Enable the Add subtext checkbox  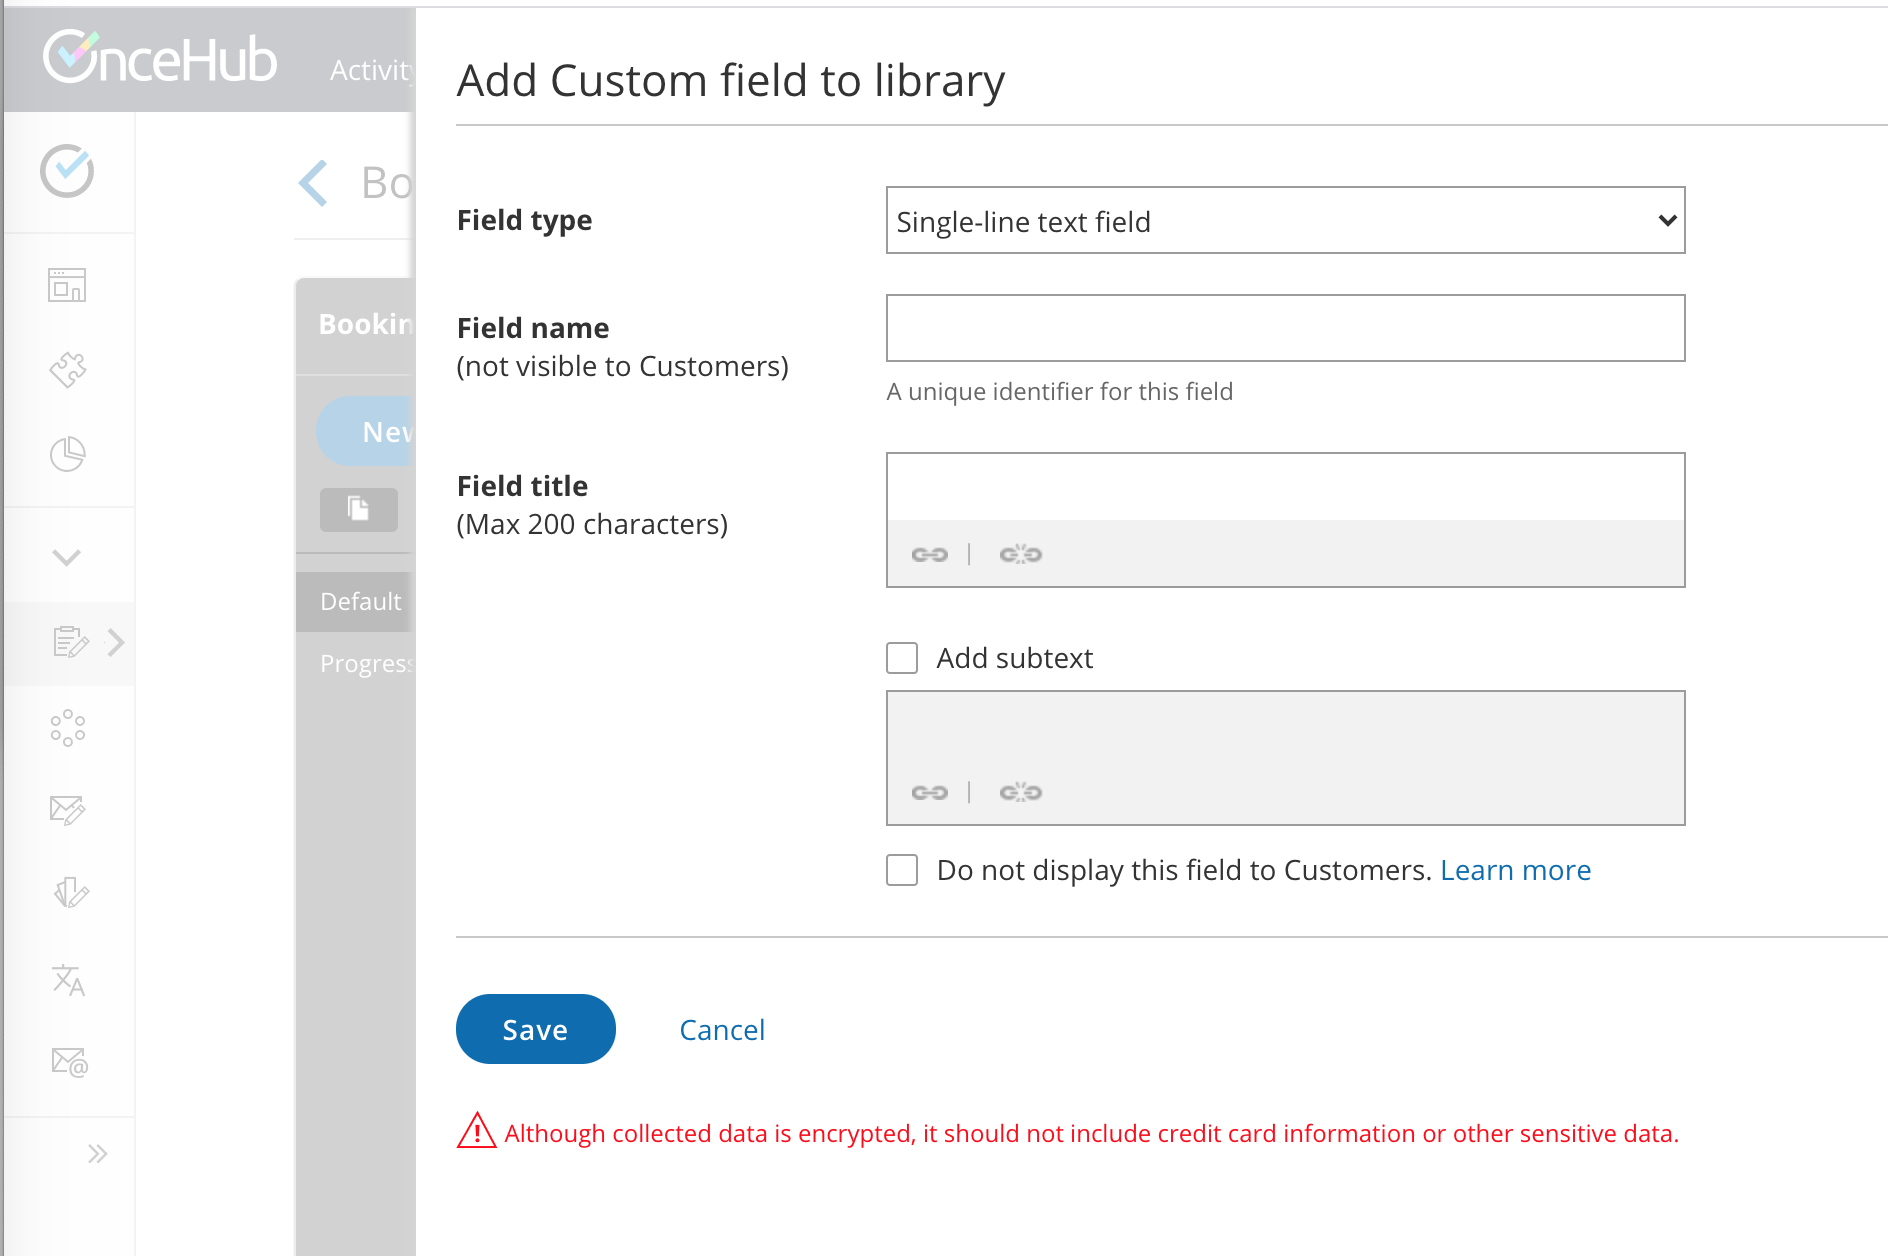pos(902,658)
